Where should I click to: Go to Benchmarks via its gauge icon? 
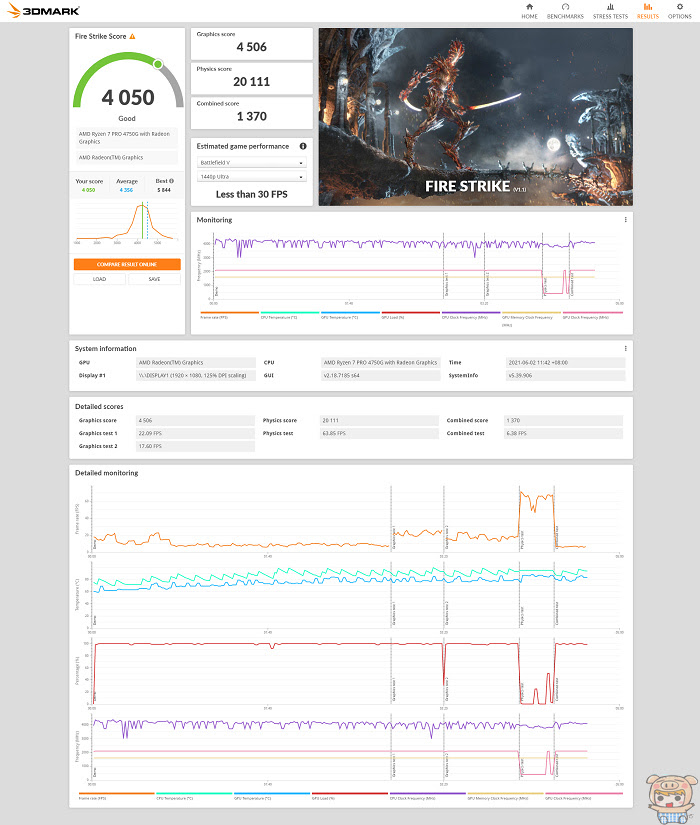pyautogui.click(x=565, y=7)
